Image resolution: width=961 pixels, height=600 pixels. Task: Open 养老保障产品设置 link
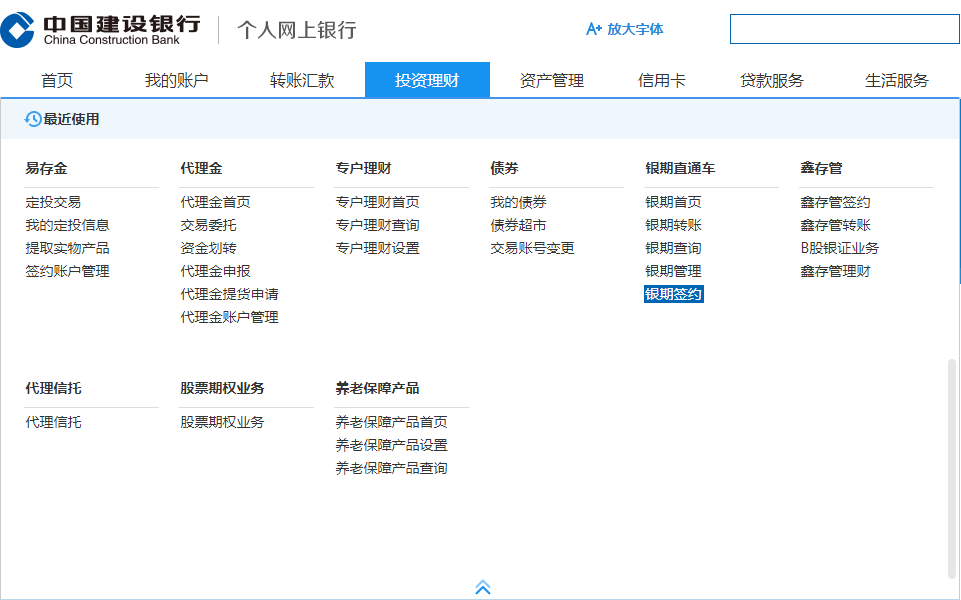pyautogui.click(x=391, y=445)
